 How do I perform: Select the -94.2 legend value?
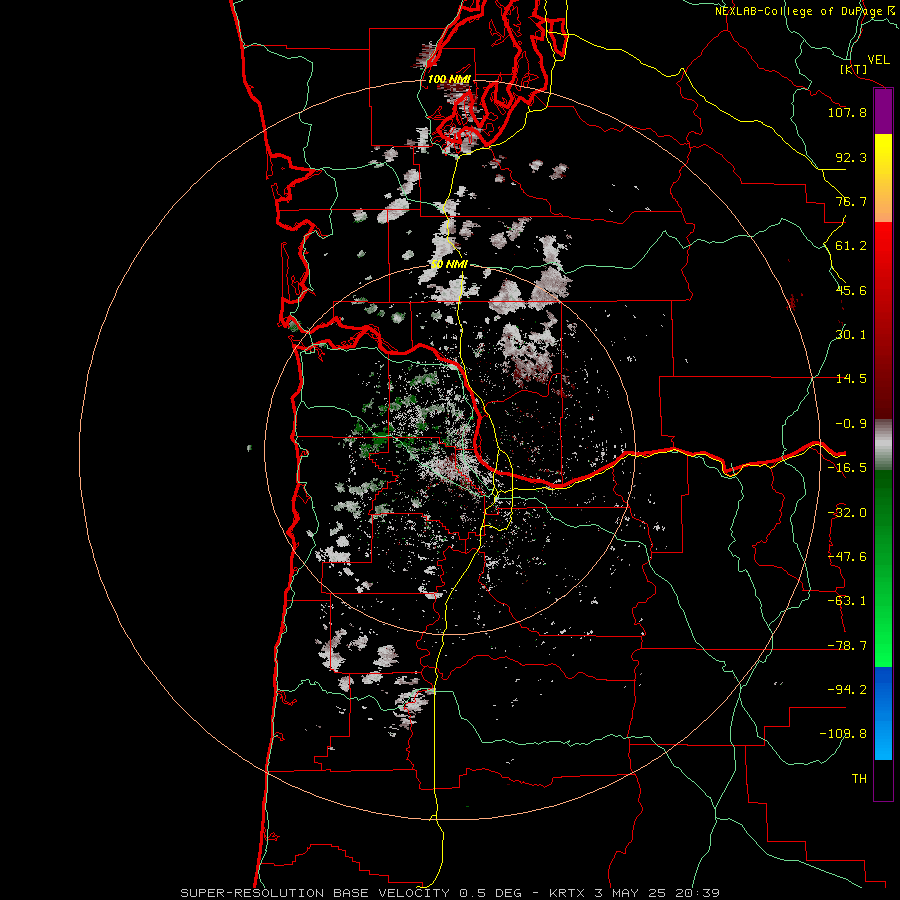847,689
